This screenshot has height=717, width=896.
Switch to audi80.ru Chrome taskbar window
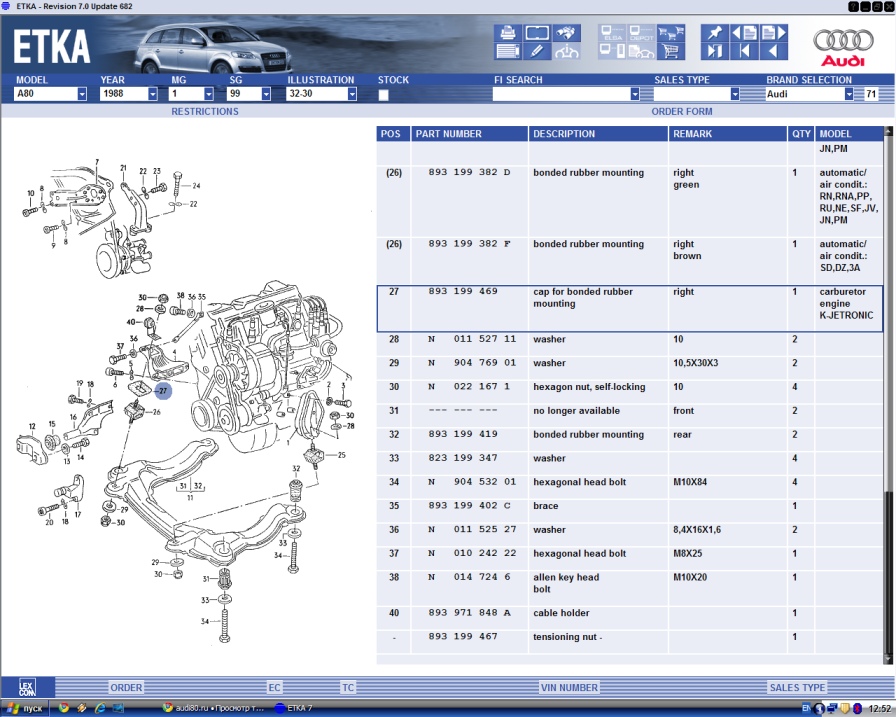[213, 708]
